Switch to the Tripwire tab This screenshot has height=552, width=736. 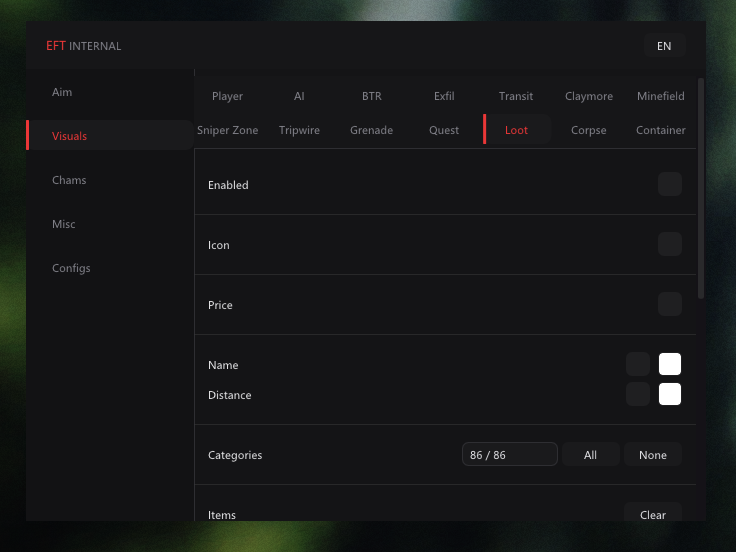tap(299, 130)
